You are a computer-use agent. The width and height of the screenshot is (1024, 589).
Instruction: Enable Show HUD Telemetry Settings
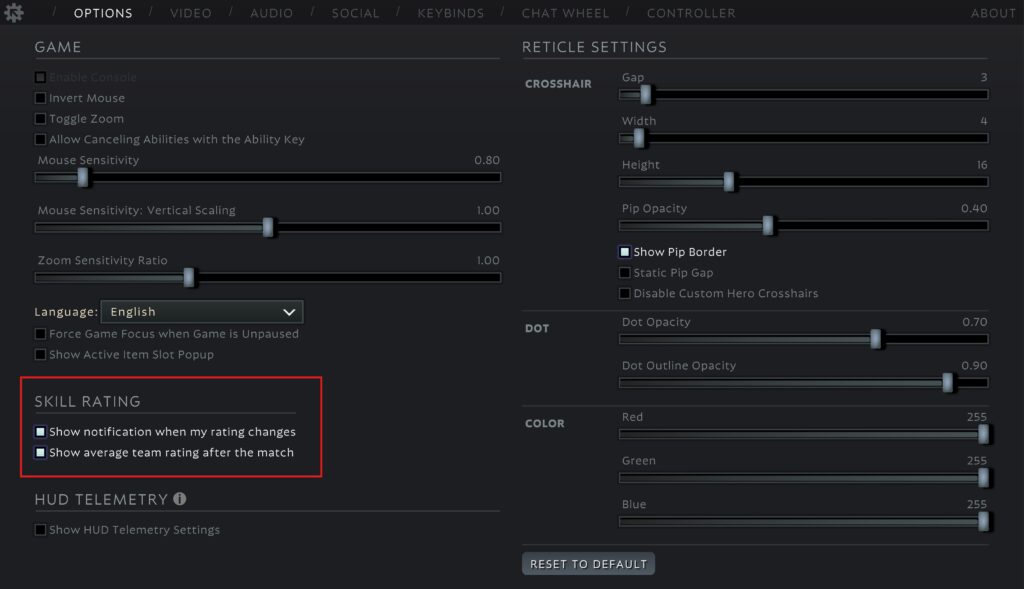click(41, 530)
